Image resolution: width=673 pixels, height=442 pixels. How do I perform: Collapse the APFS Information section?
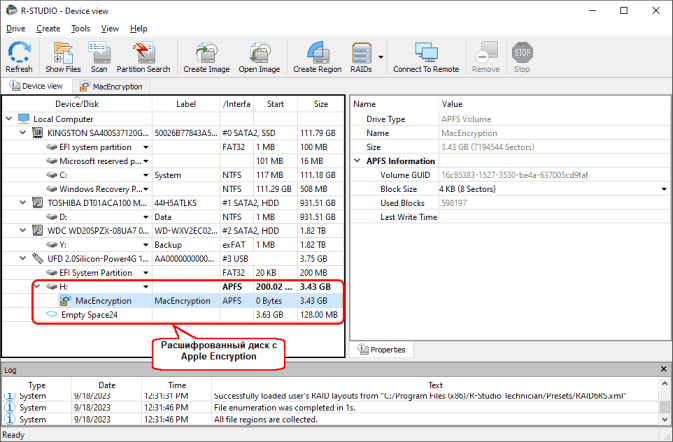pyautogui.click(x=357, y=161)
